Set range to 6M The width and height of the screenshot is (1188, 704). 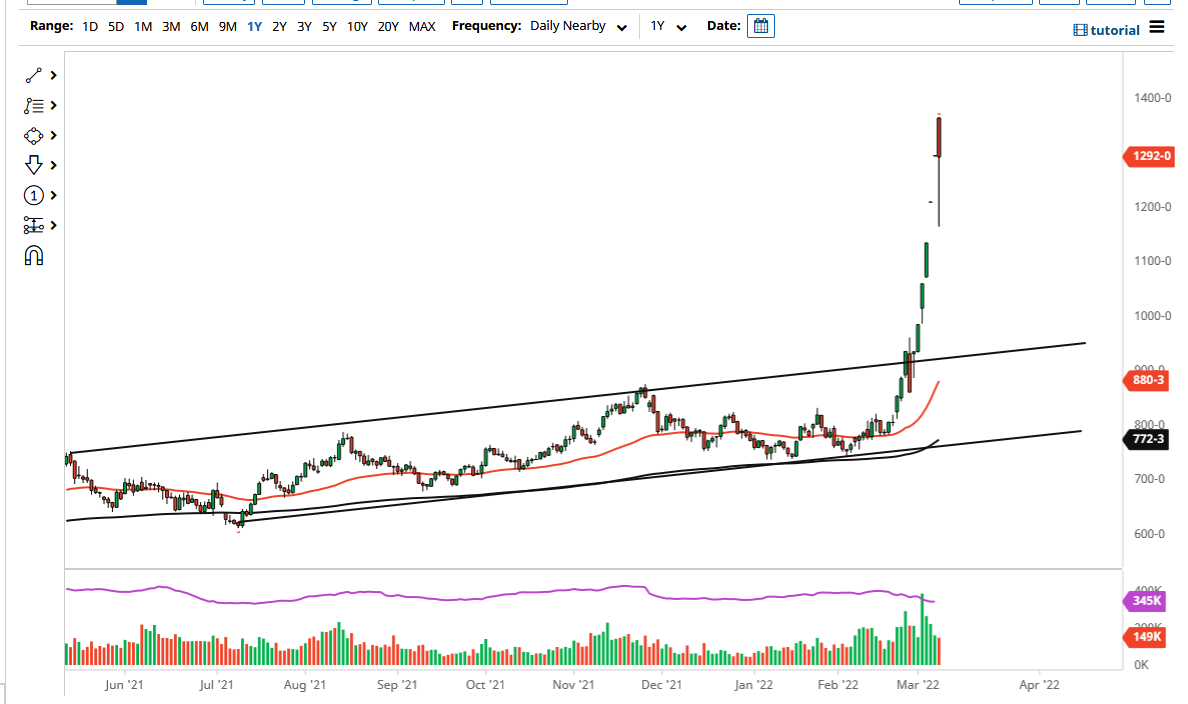click(199, 27)
